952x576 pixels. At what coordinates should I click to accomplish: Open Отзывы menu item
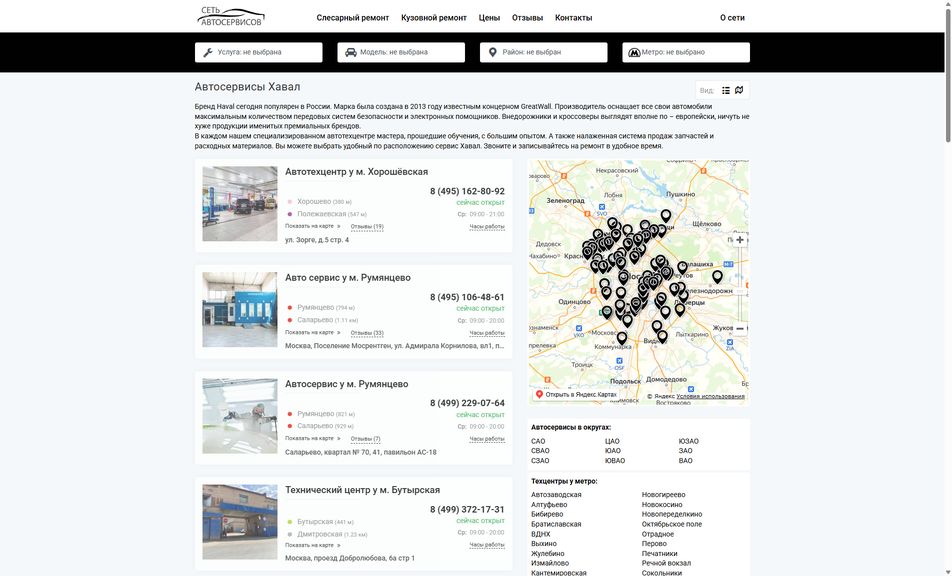(527, 18)
